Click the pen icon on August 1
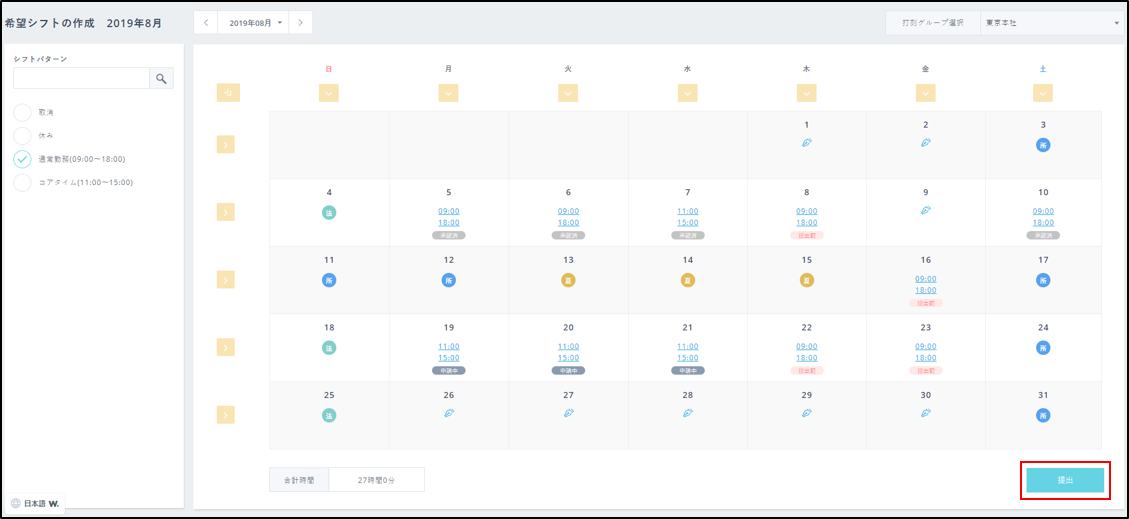Image resolution: width=1129 pixels, height=519 pixels. pyautogui.click(x=806, y=143)
